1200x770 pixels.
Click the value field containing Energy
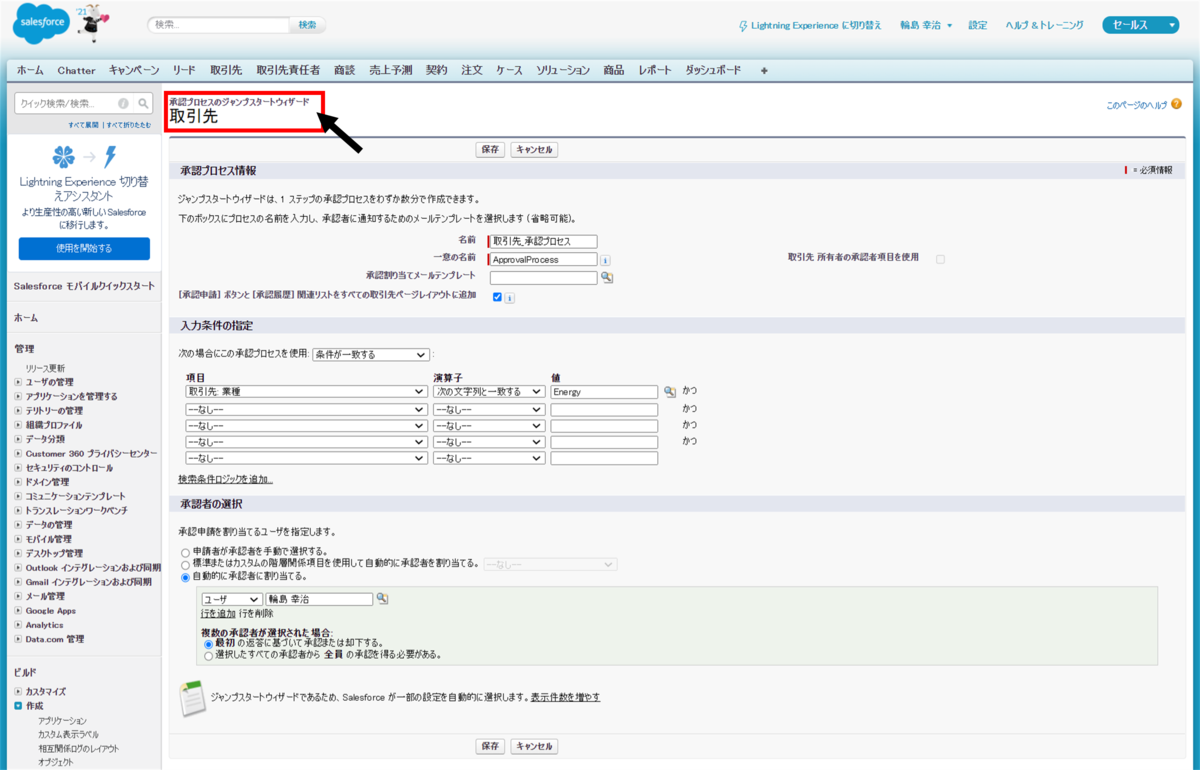604,392
